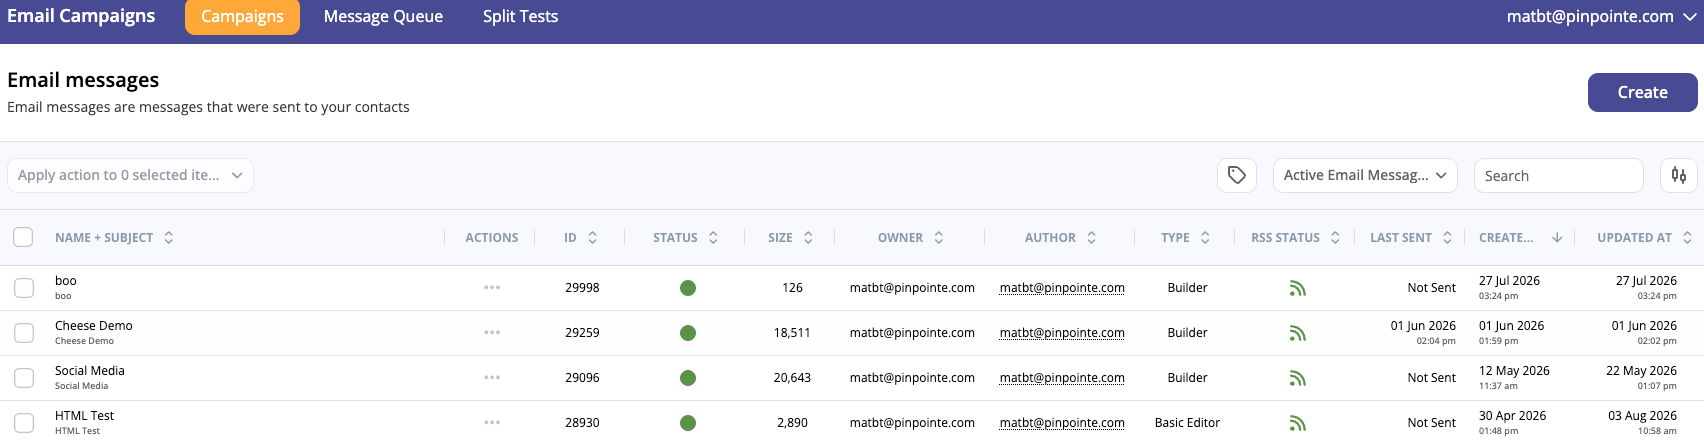Open the HTML Test message name
This screenshot has width=1704, height=443.
[85, 416]
